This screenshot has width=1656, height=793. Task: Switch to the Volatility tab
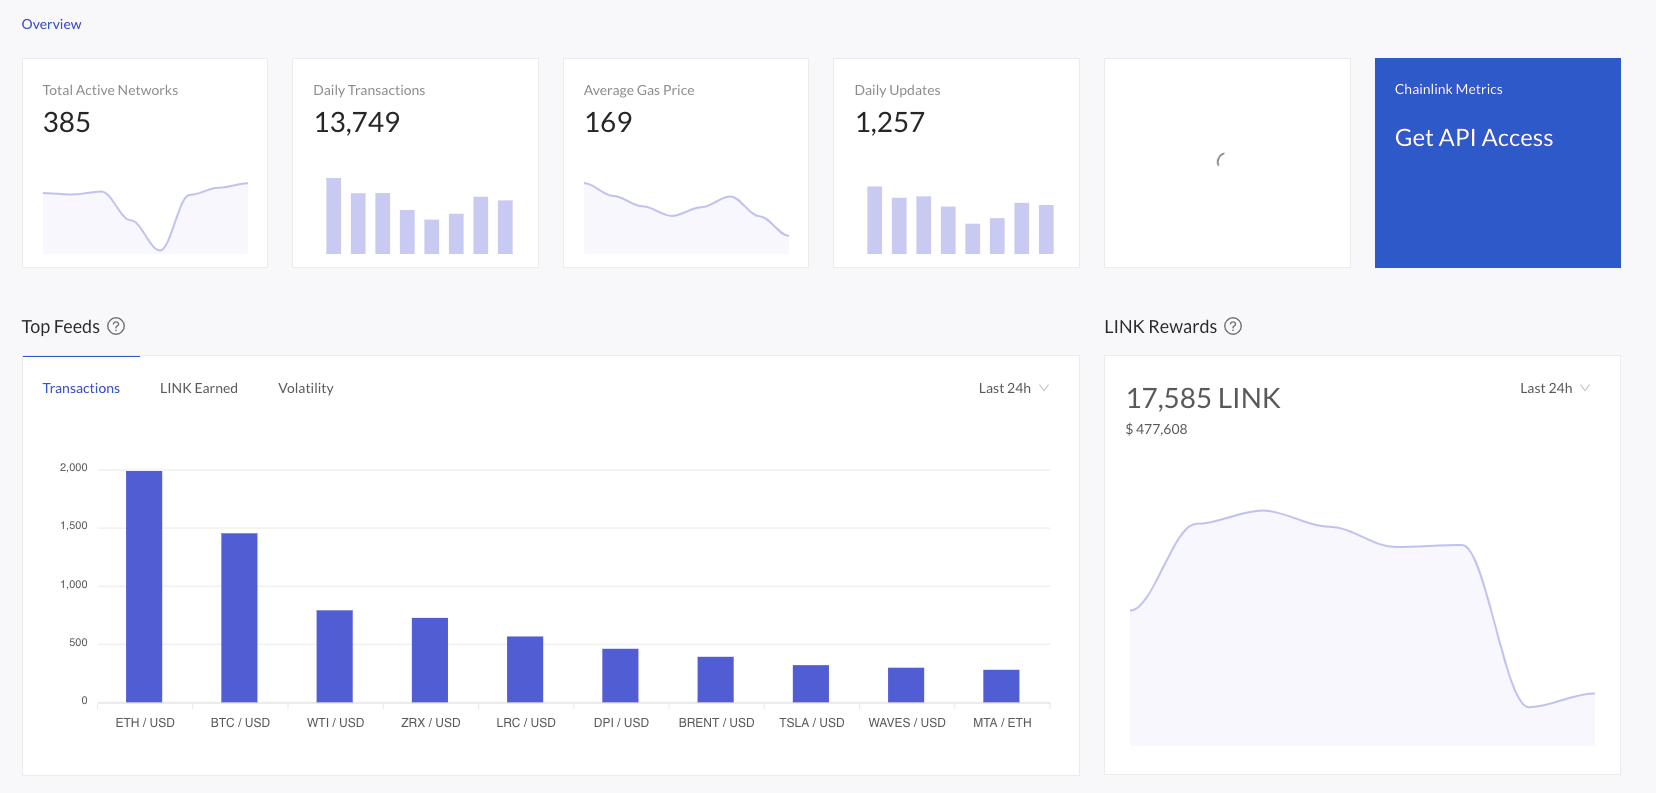(x=306, y=388)
